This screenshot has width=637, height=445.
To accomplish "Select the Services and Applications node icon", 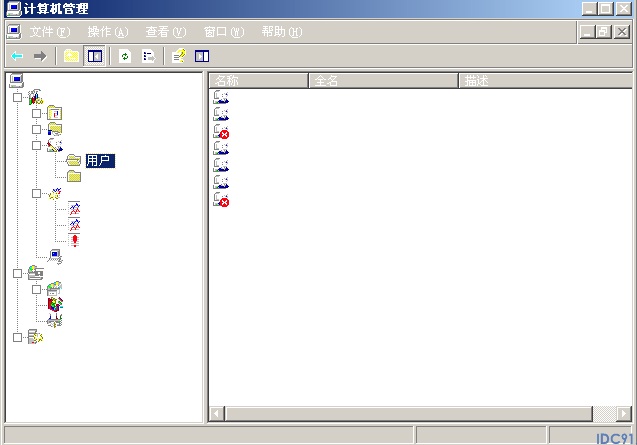I will [35, 337].
